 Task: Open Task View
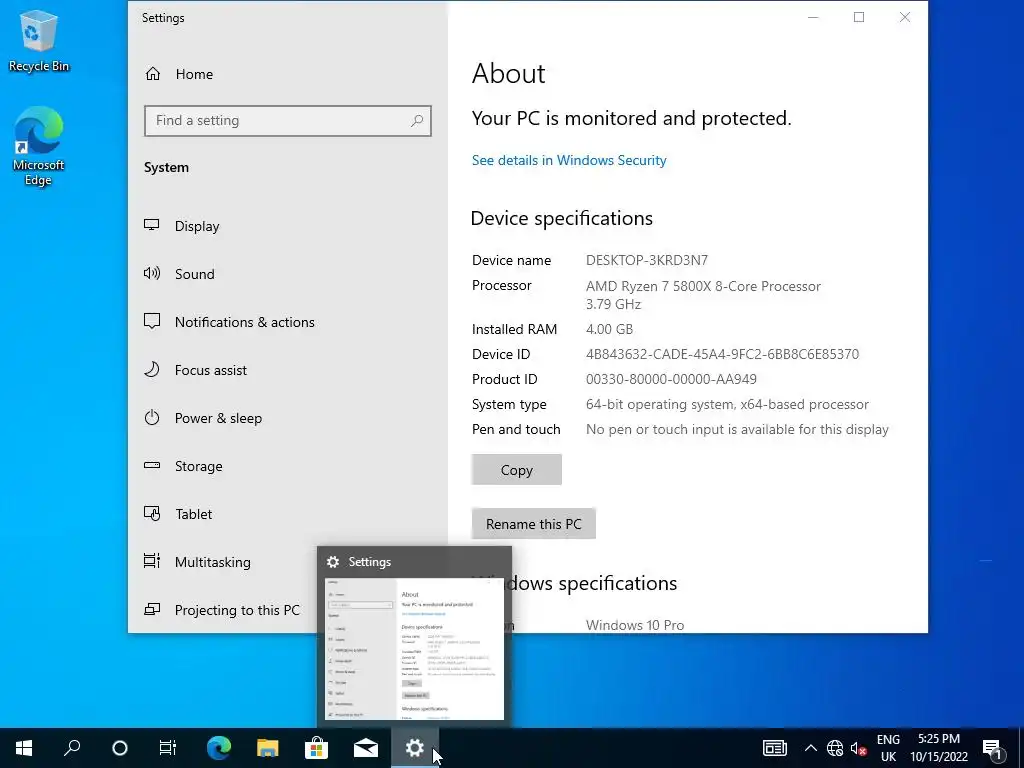click(168, 748)
